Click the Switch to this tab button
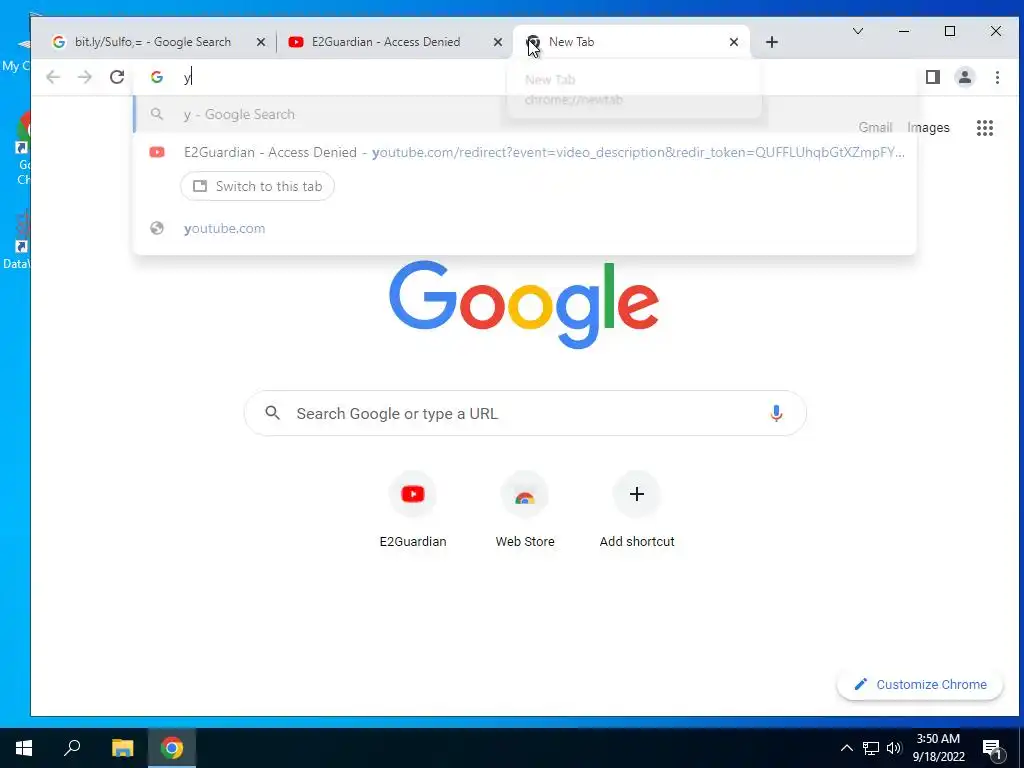This screenshot has height=768, width=1024. coord(257,186)
